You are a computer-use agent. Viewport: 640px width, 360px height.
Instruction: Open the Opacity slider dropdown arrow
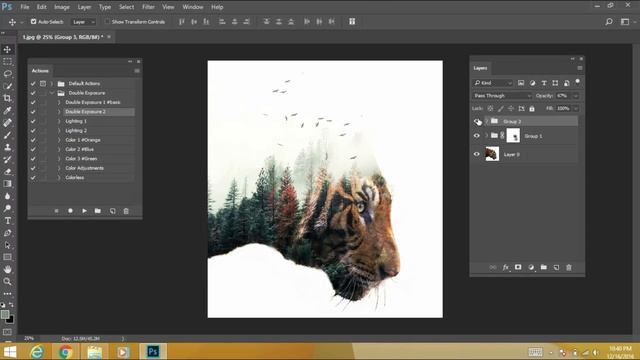click(x=576, y=96)
